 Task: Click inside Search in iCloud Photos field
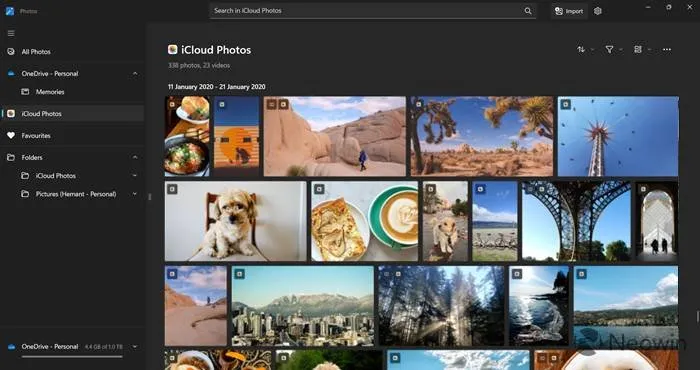pyautogui.click(x=373, y=11)
